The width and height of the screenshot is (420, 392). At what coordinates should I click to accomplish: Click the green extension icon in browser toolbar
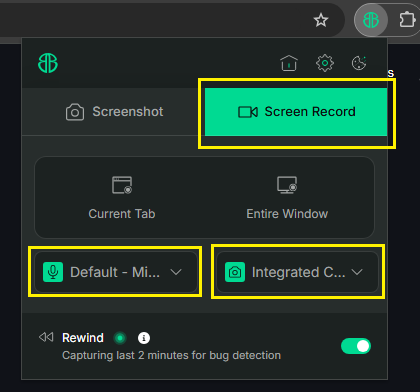tap(371, 20)
